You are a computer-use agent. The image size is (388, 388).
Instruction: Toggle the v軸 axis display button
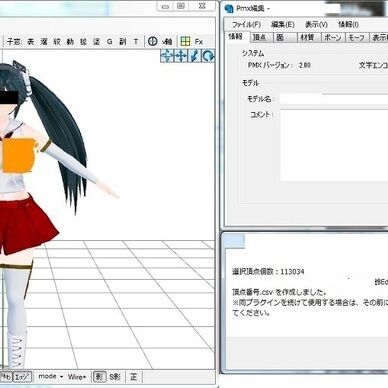(167, 42)
